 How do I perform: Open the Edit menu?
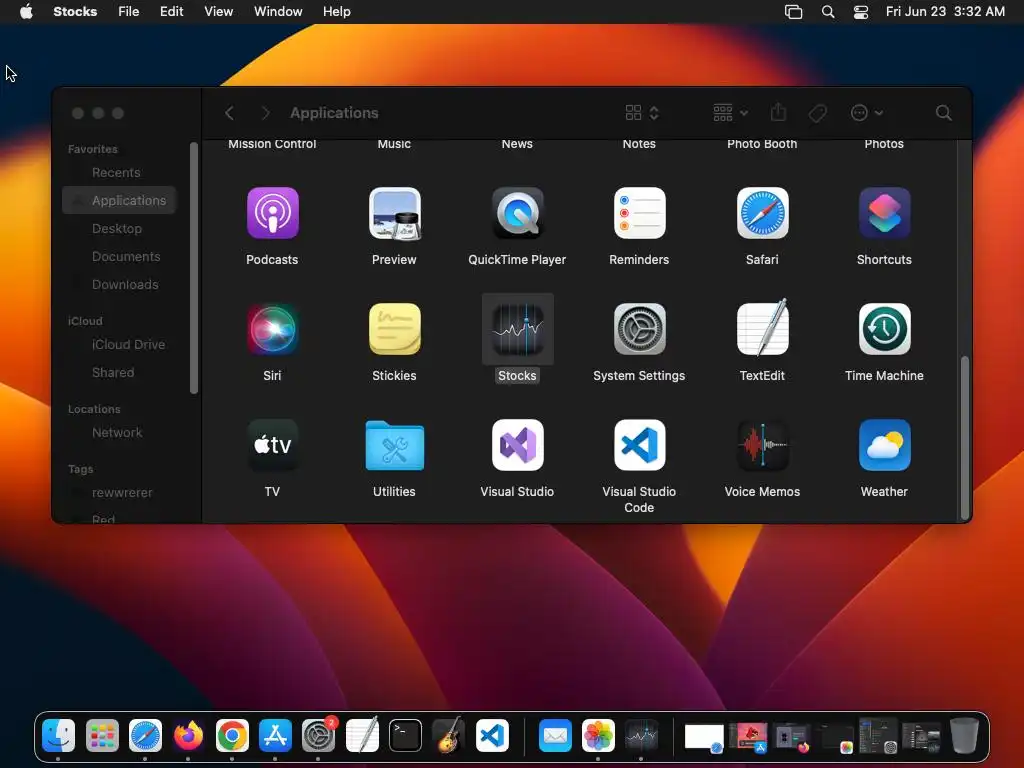click(x=172, y=12)
